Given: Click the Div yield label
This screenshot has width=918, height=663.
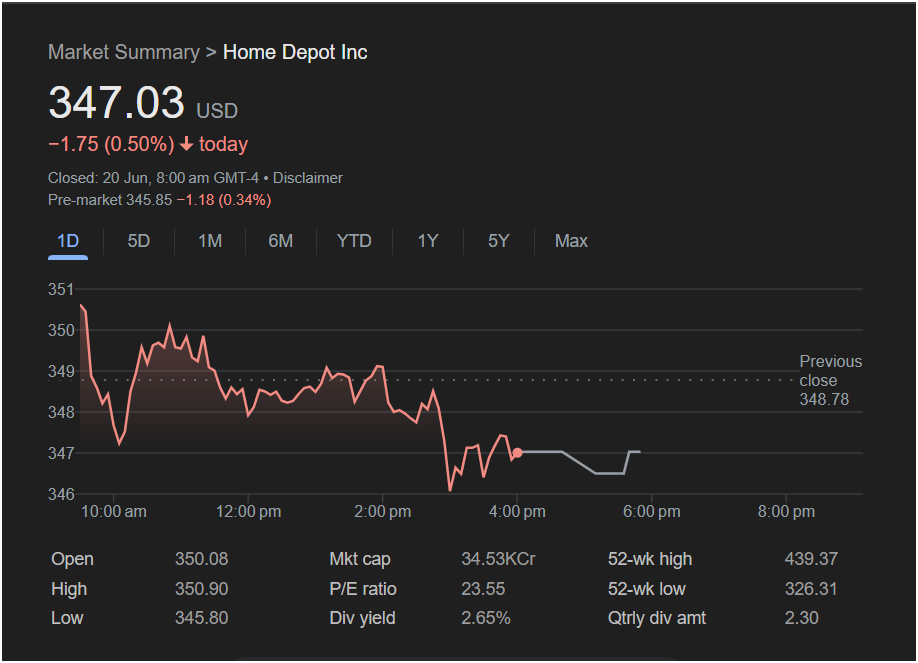Looking at the screenshot, I should [362, 618].
